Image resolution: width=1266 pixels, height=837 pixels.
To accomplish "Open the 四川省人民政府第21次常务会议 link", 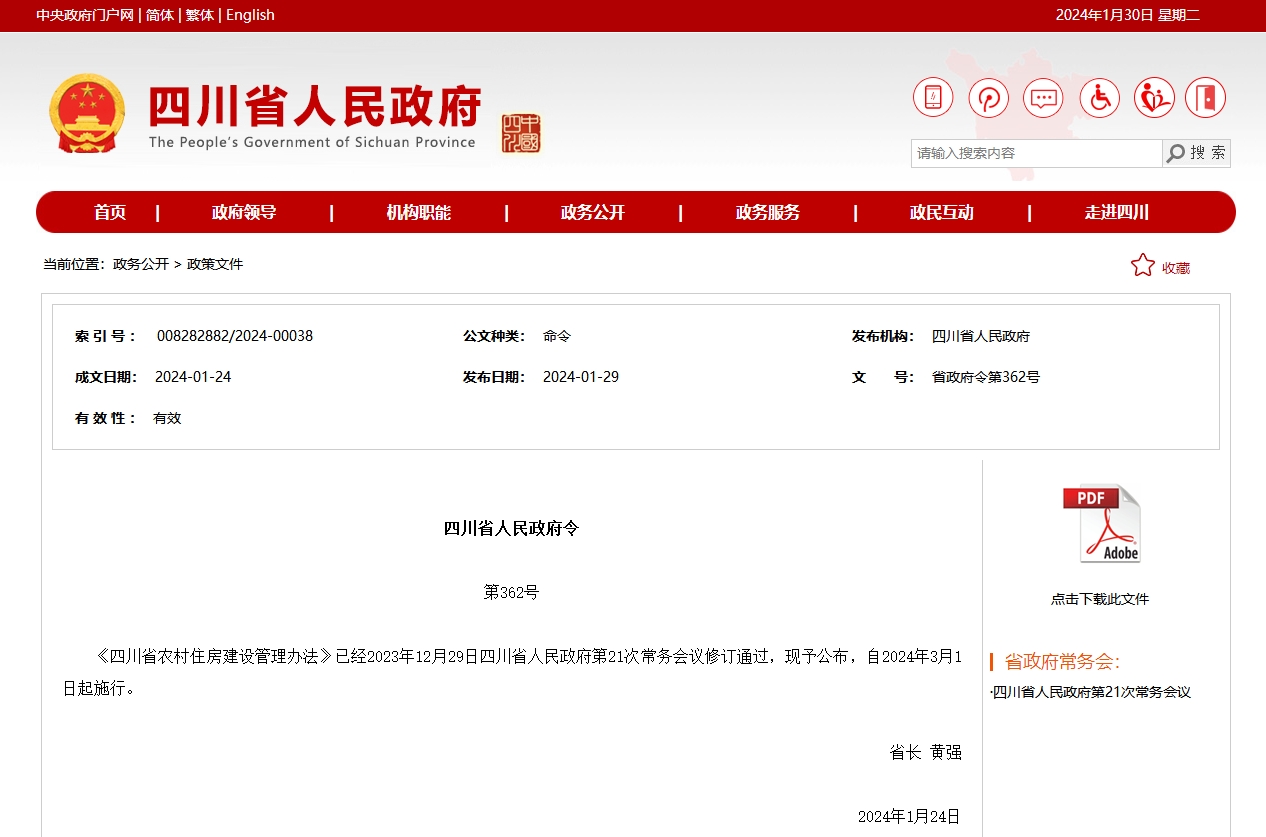I will pyautogui.click(x=1096, y=691).
